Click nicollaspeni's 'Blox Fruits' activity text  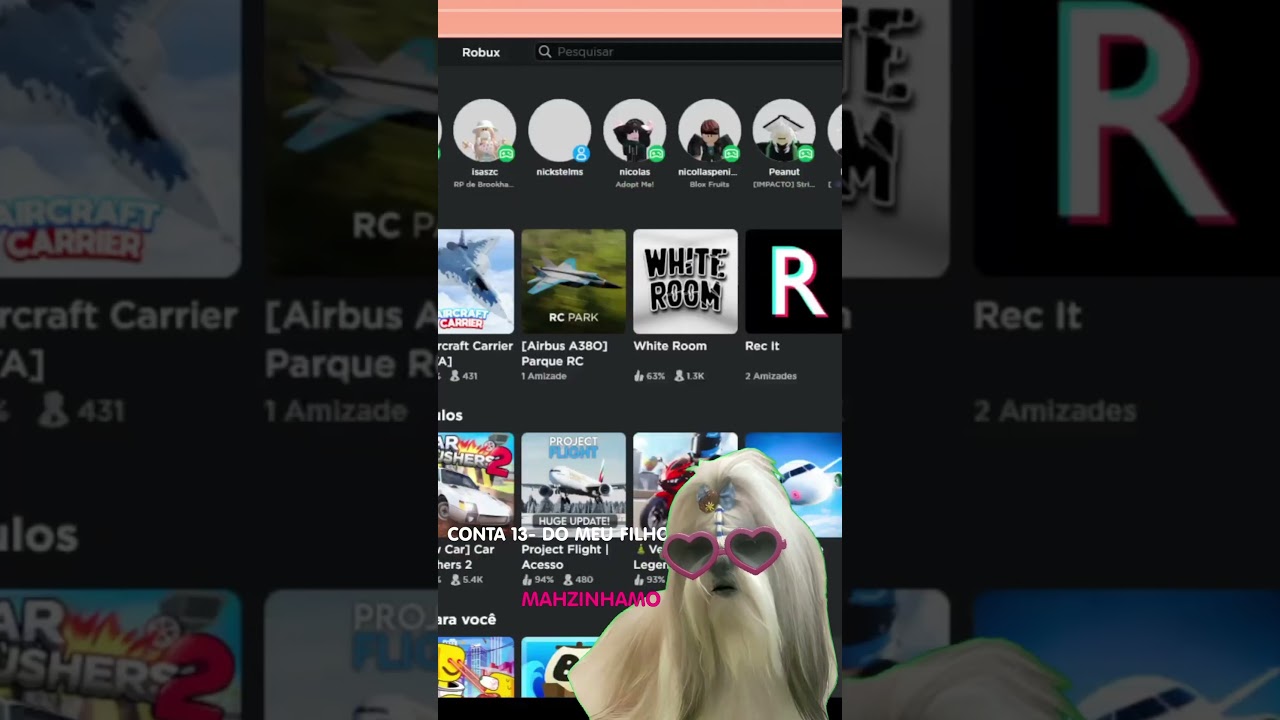point(709,185)
